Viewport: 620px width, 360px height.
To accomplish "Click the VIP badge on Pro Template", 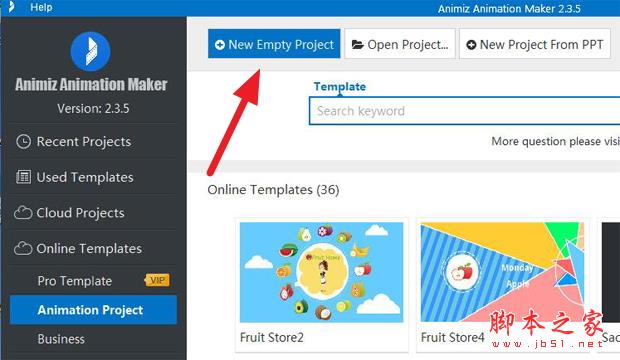I will pos(157,280).
